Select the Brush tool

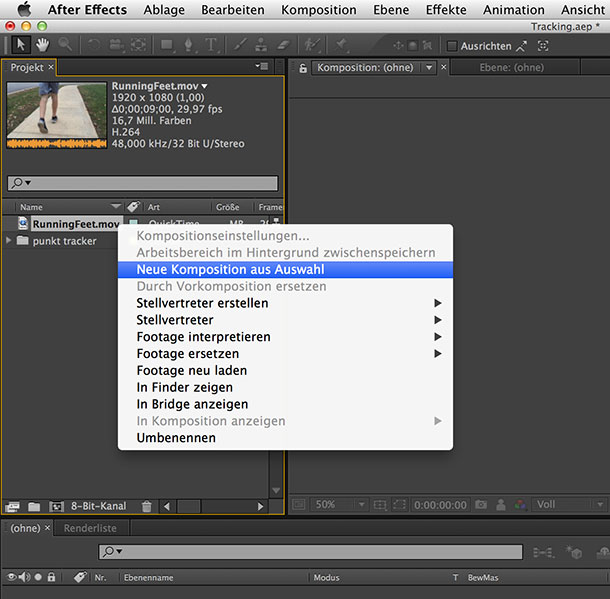pyautogui.click(x=240, y=45)
